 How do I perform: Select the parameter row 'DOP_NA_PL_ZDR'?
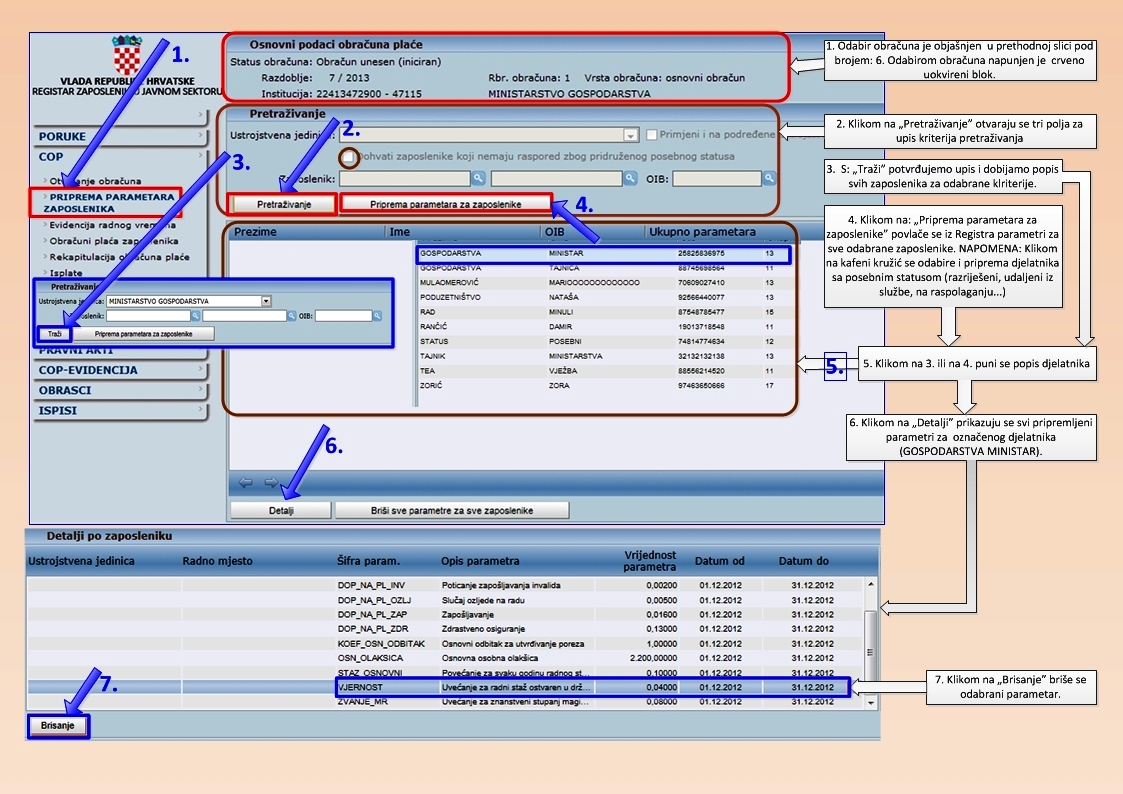pyautogui.click(x=445, y=629)
